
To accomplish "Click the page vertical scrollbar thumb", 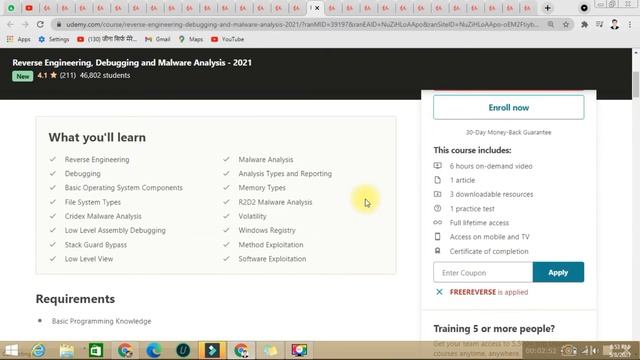I will click(636, 84).
